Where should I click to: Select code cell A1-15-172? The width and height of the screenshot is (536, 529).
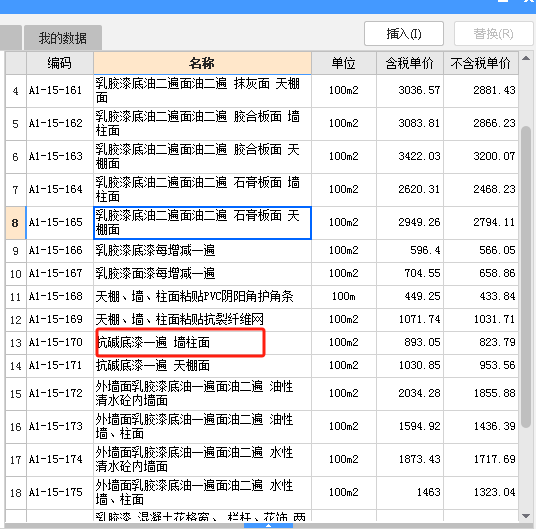[x=60, y=394]
